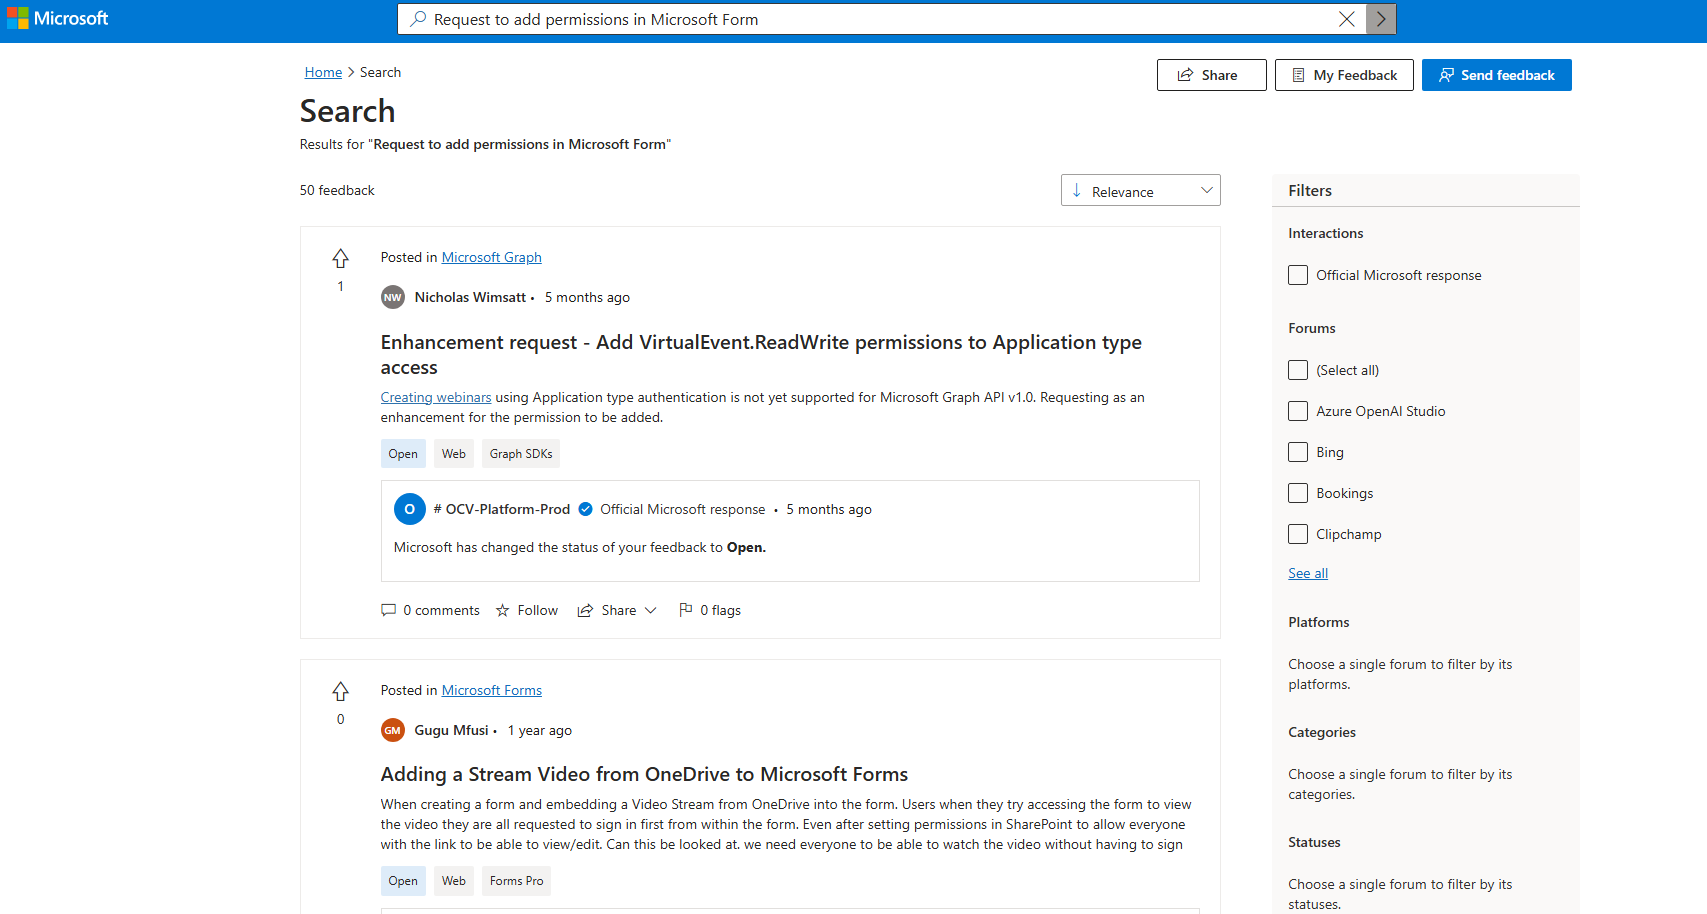This screenshot has height=914, width=1707.
Task: Go to Home breadcrumb link
Action: pos(323,72)
